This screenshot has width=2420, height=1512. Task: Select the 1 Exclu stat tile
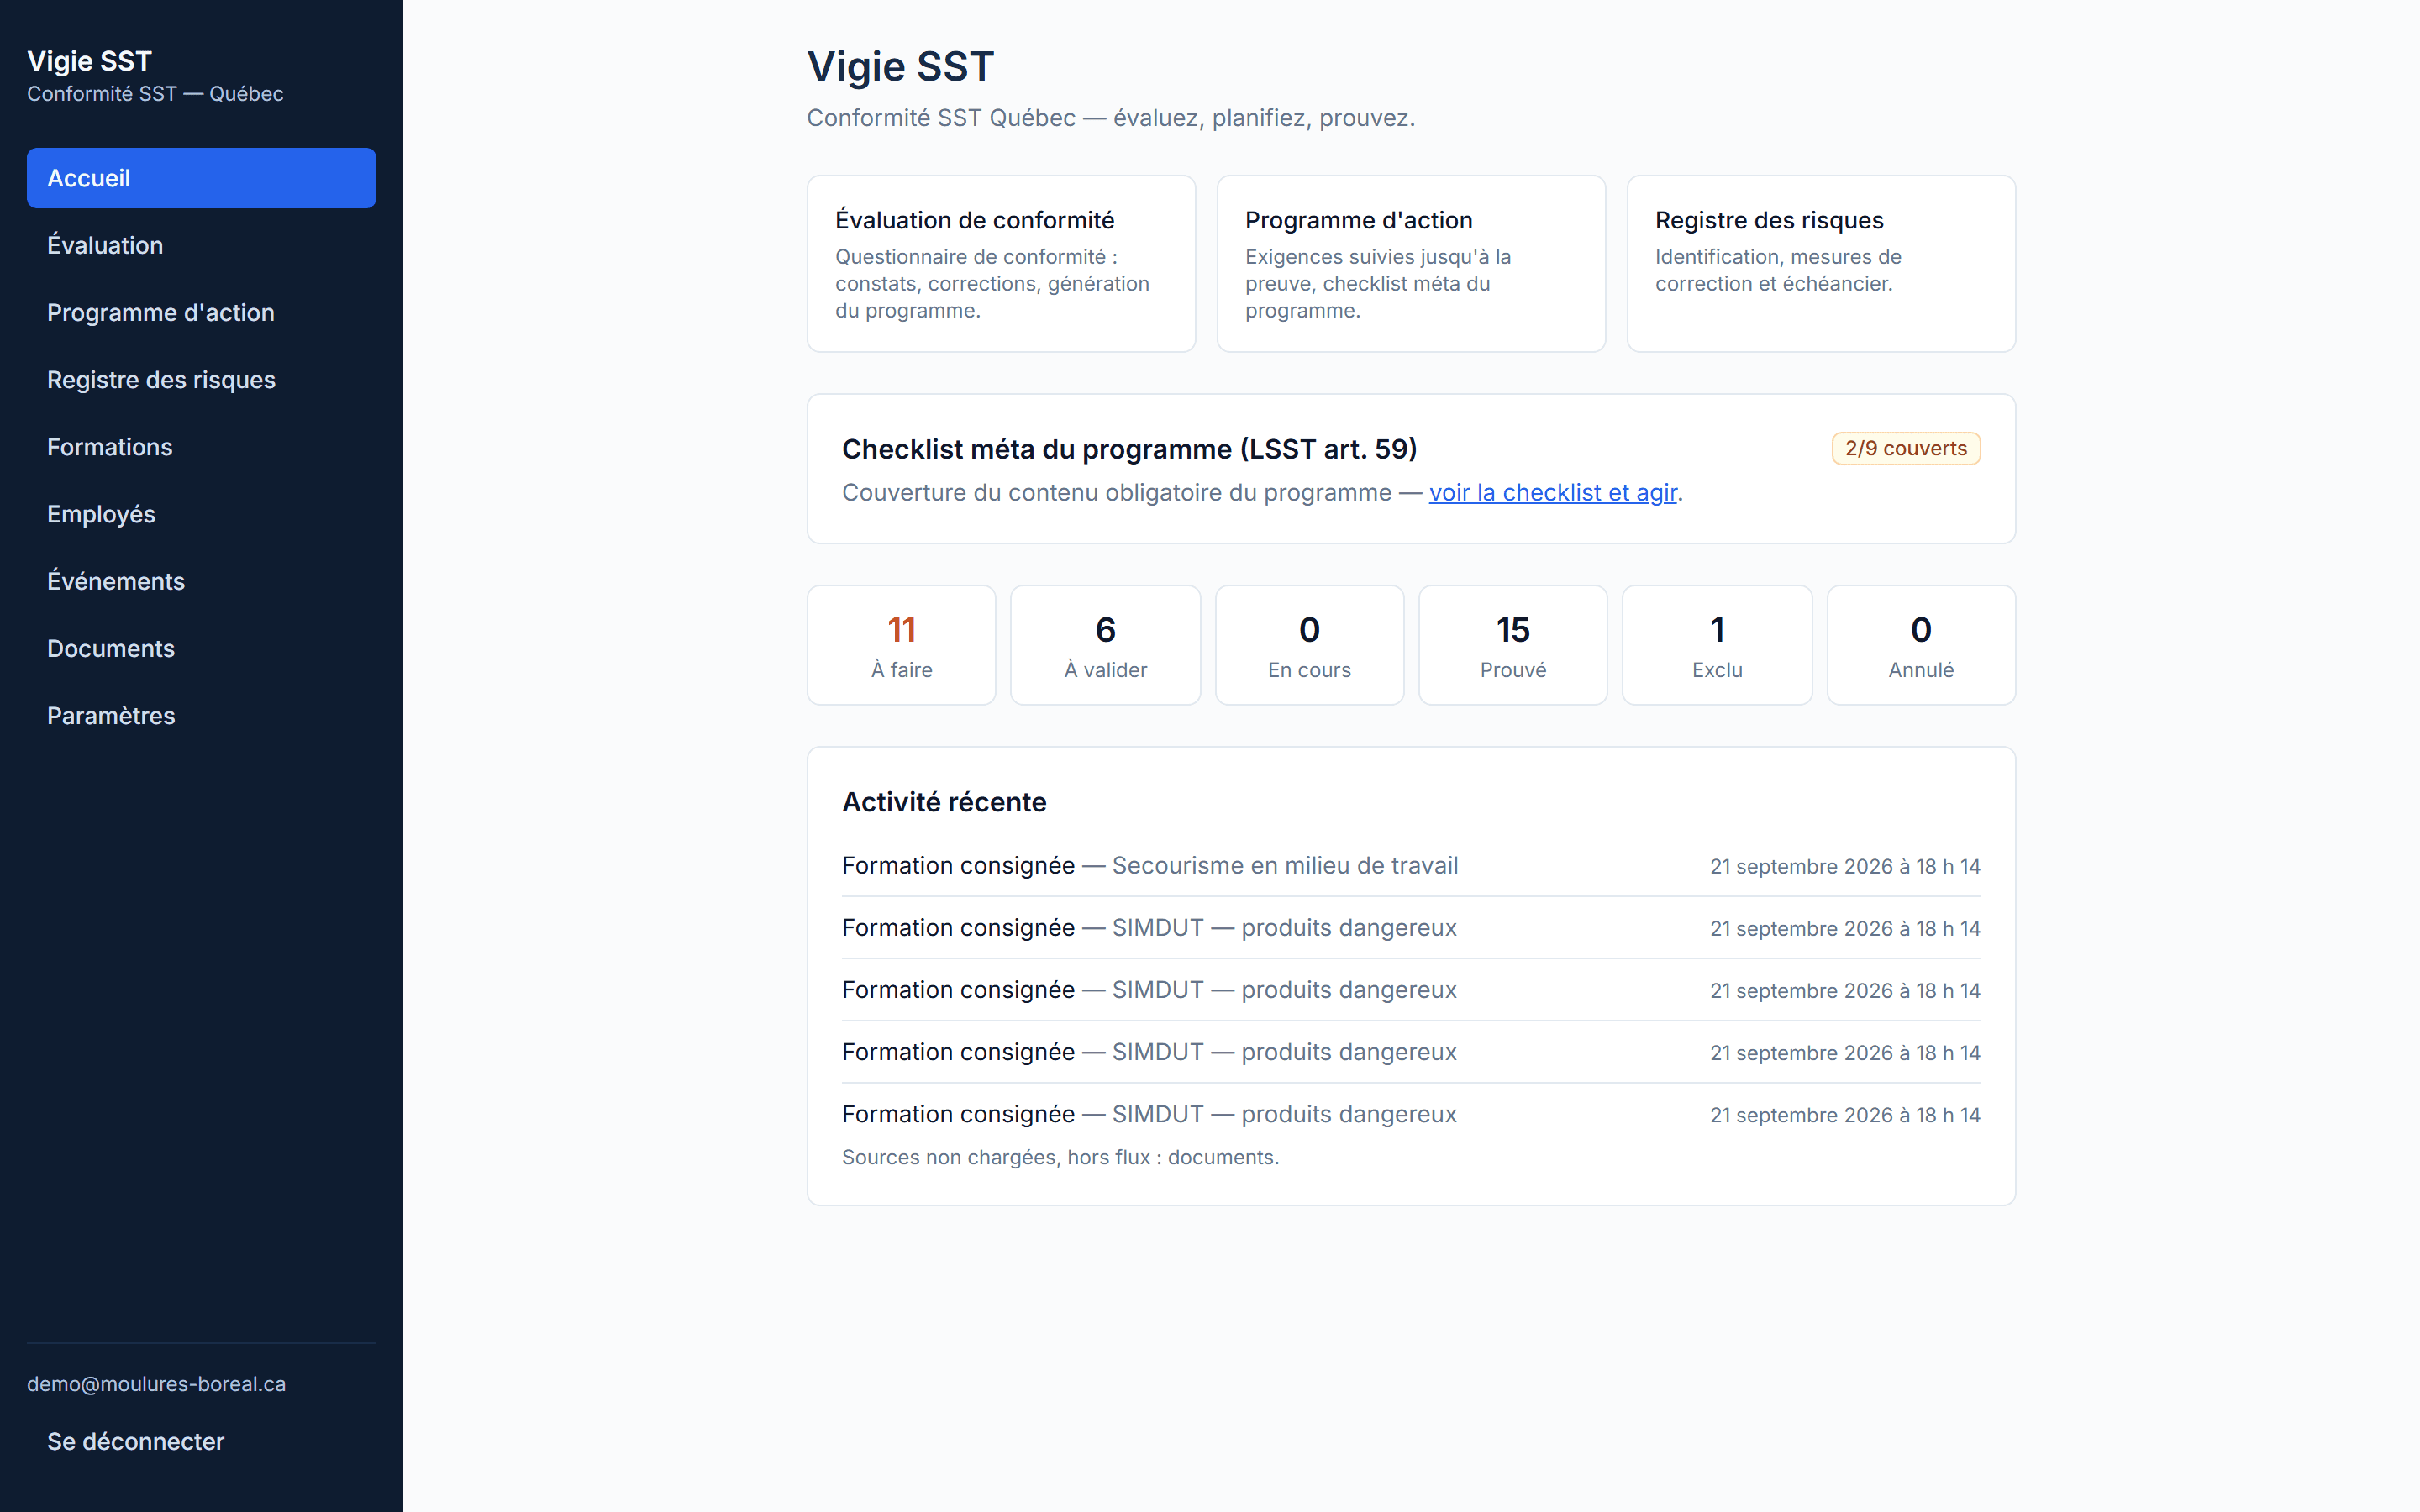pos(1717,645)
